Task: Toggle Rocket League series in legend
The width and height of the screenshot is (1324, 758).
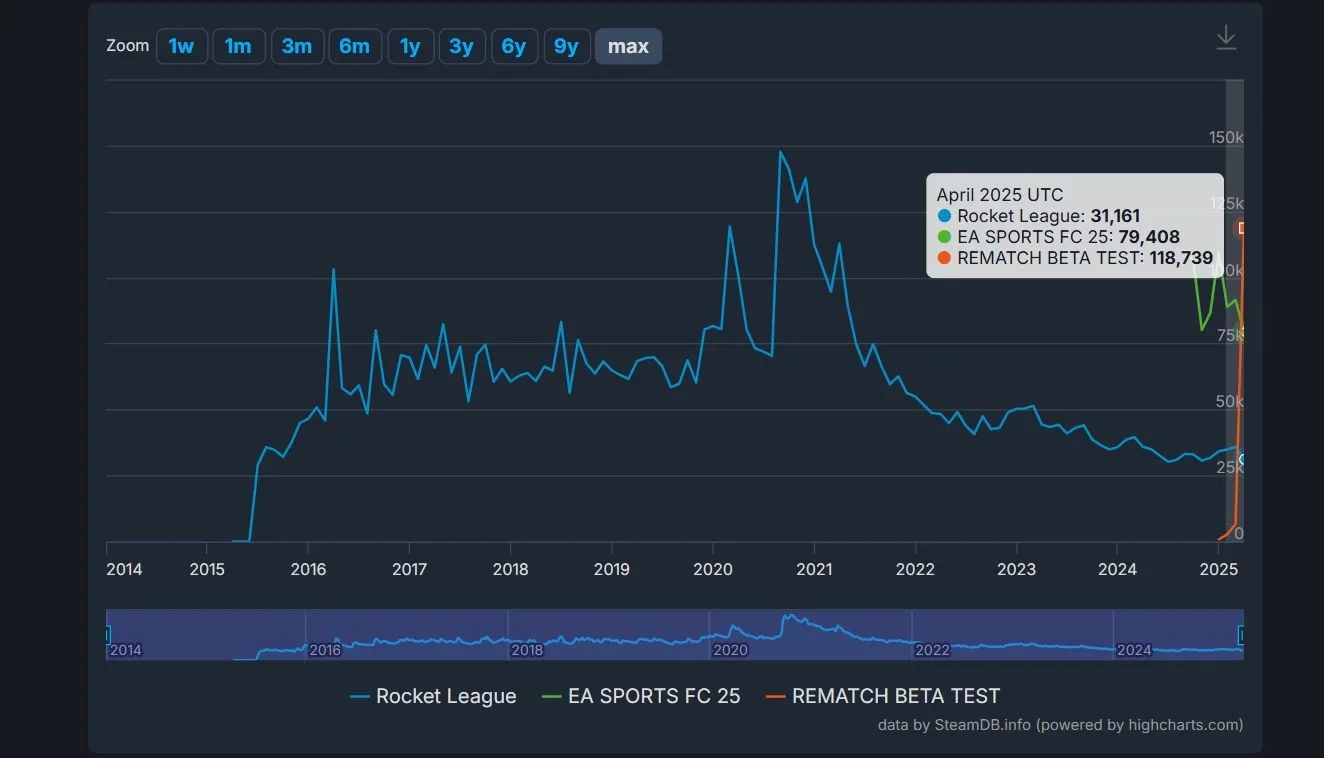Action: (x=433, y=697)
